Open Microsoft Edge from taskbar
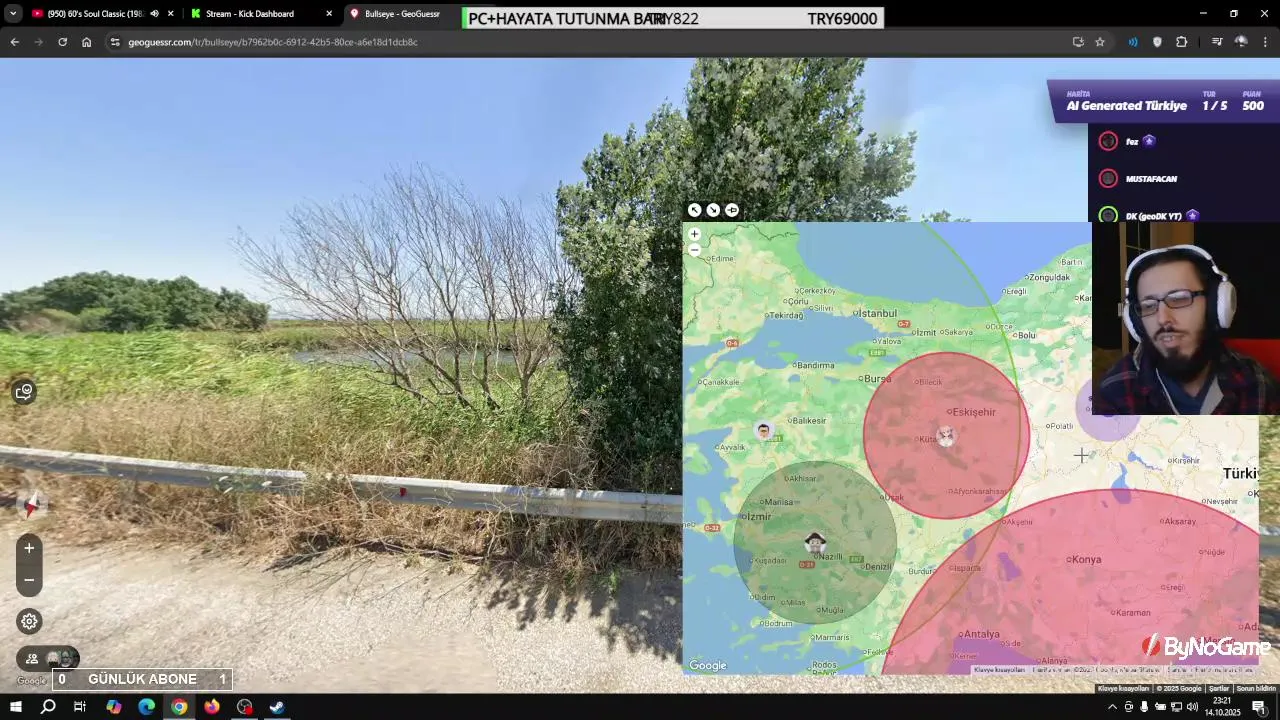This screenshot has height=720, width=1280. pos(146,707)
